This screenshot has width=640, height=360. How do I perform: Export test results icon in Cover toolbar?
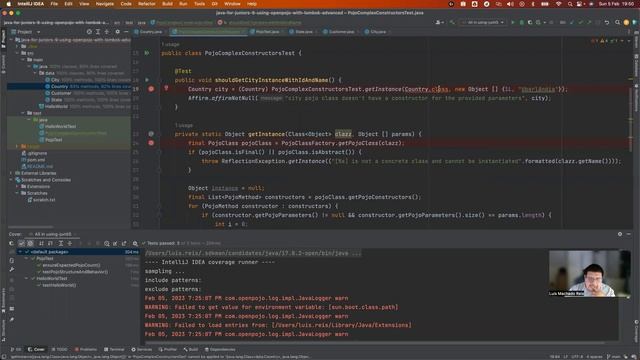click(x=124, y=243)
